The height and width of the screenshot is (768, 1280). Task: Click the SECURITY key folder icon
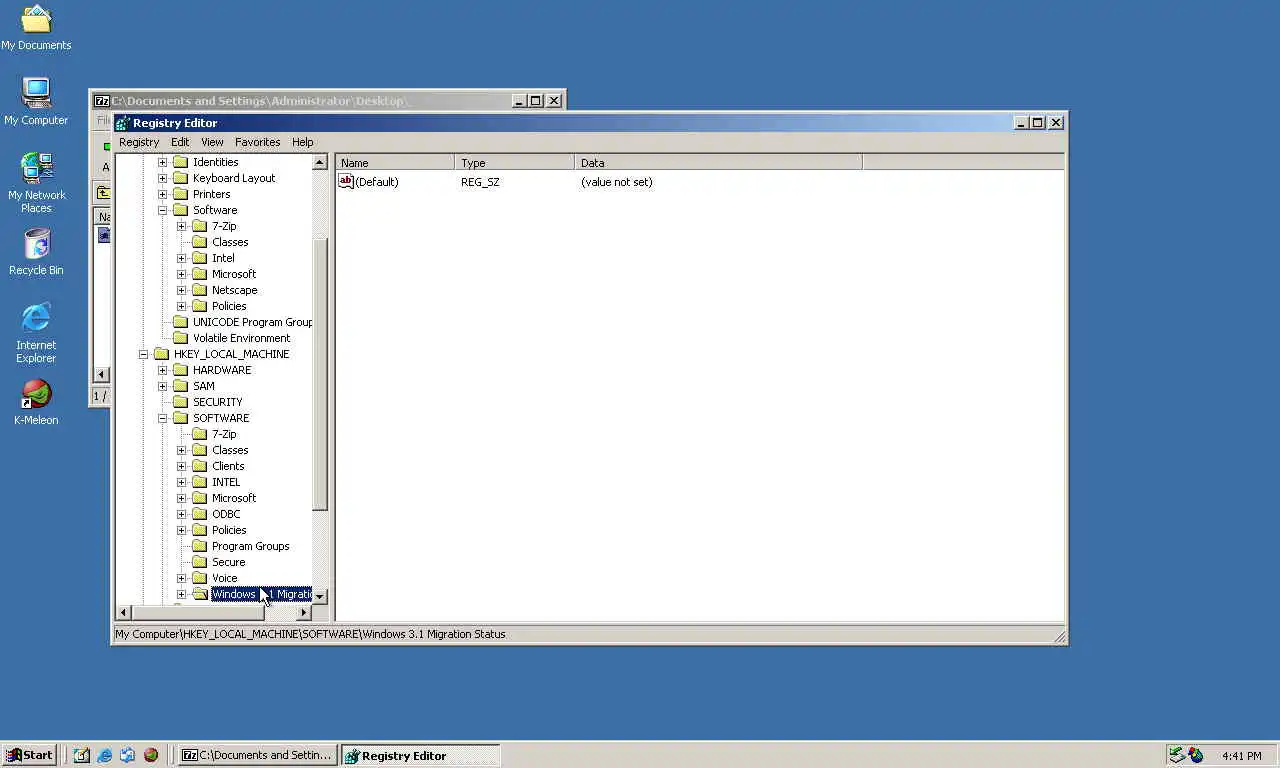pyautogui.click(x=180, y=402)
